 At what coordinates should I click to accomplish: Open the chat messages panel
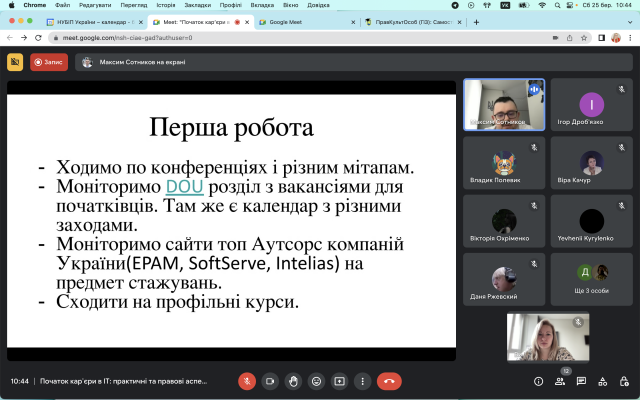click(x=583, y=381)
